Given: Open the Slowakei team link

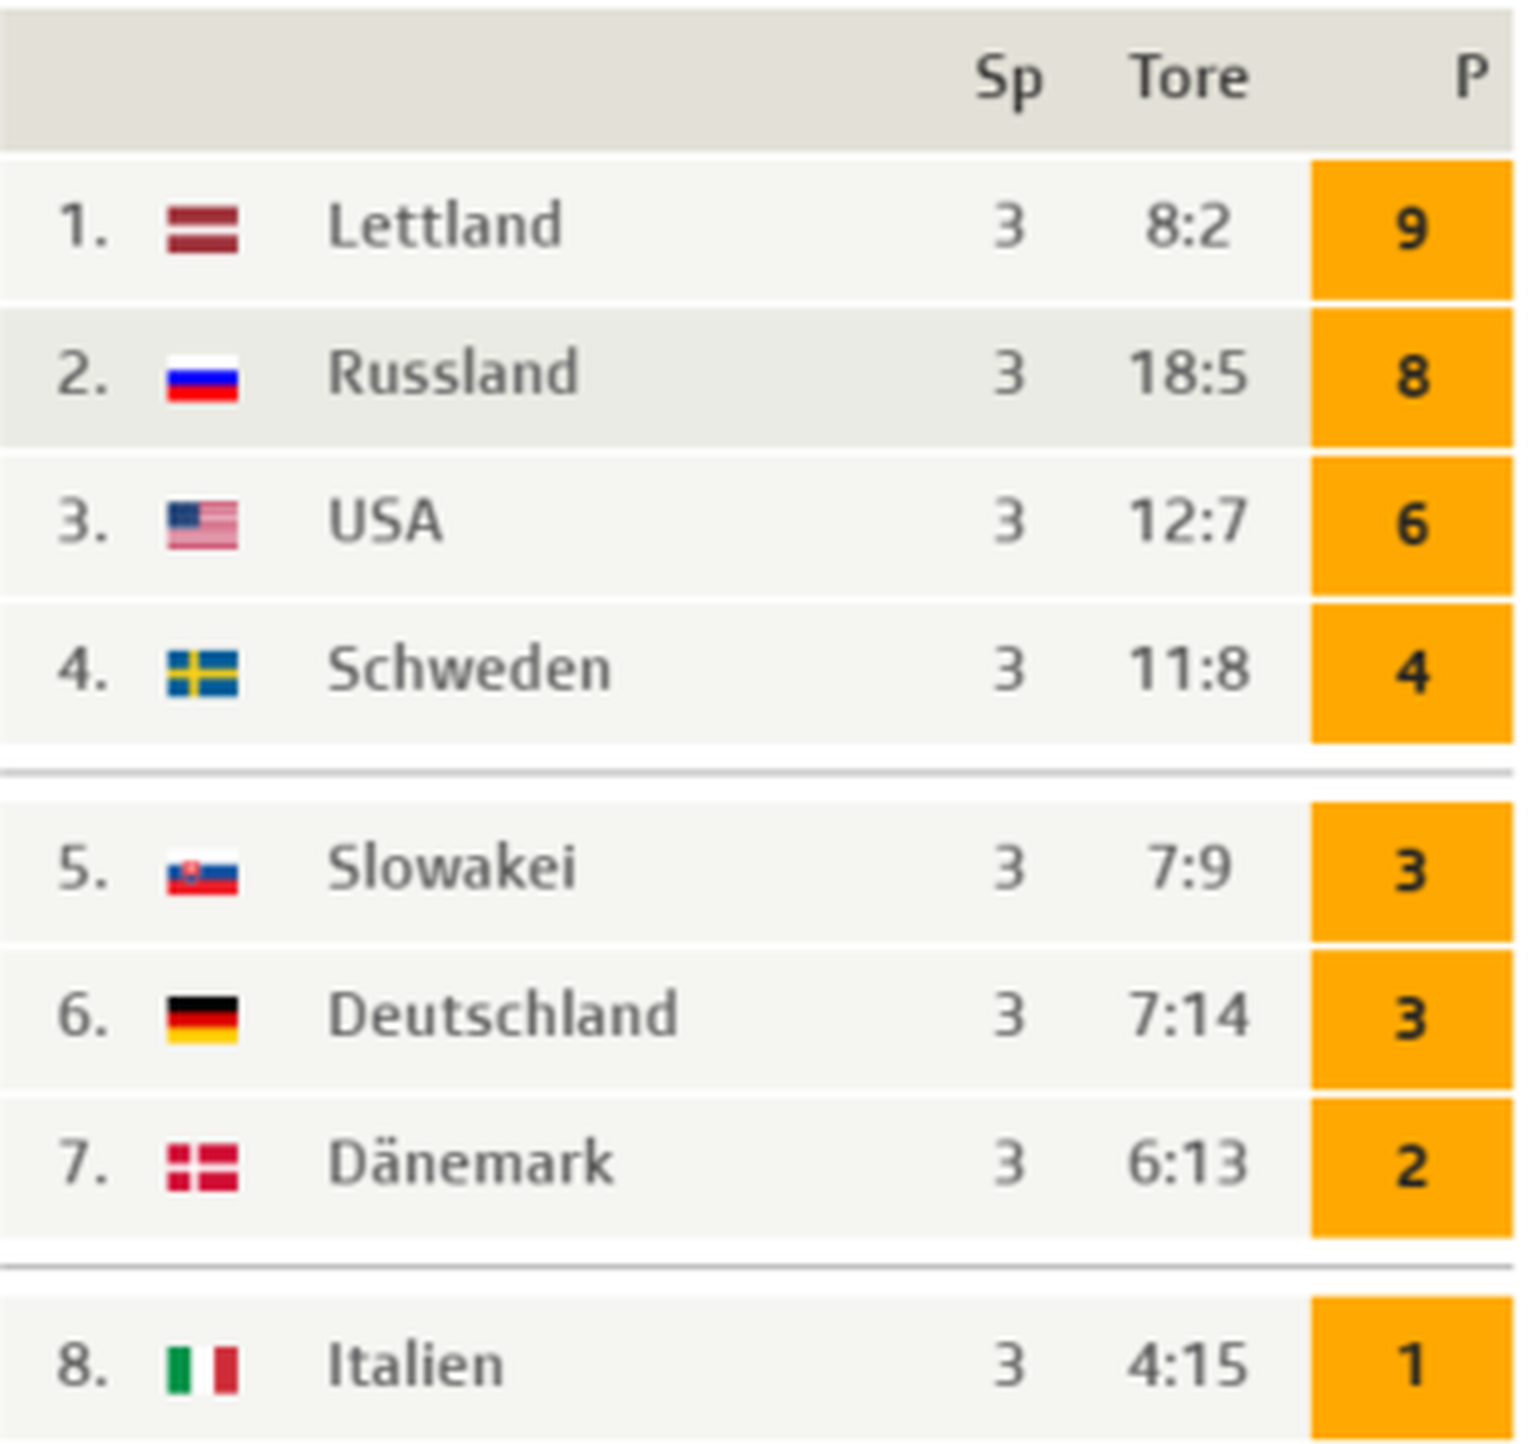Looking at the screenshot, I should tap(452, 868).
